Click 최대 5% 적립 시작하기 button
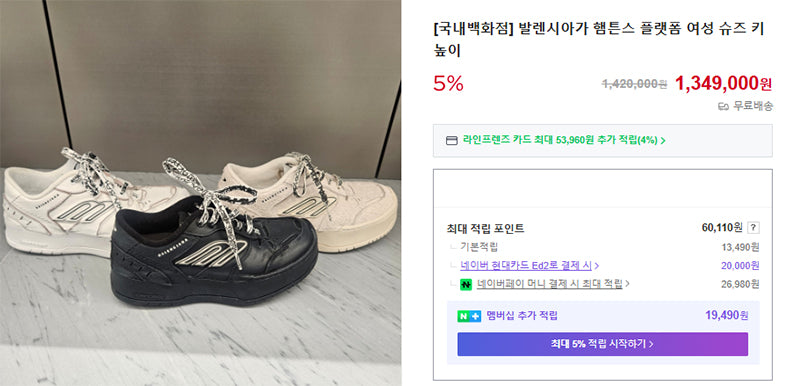 click(603, 344)
